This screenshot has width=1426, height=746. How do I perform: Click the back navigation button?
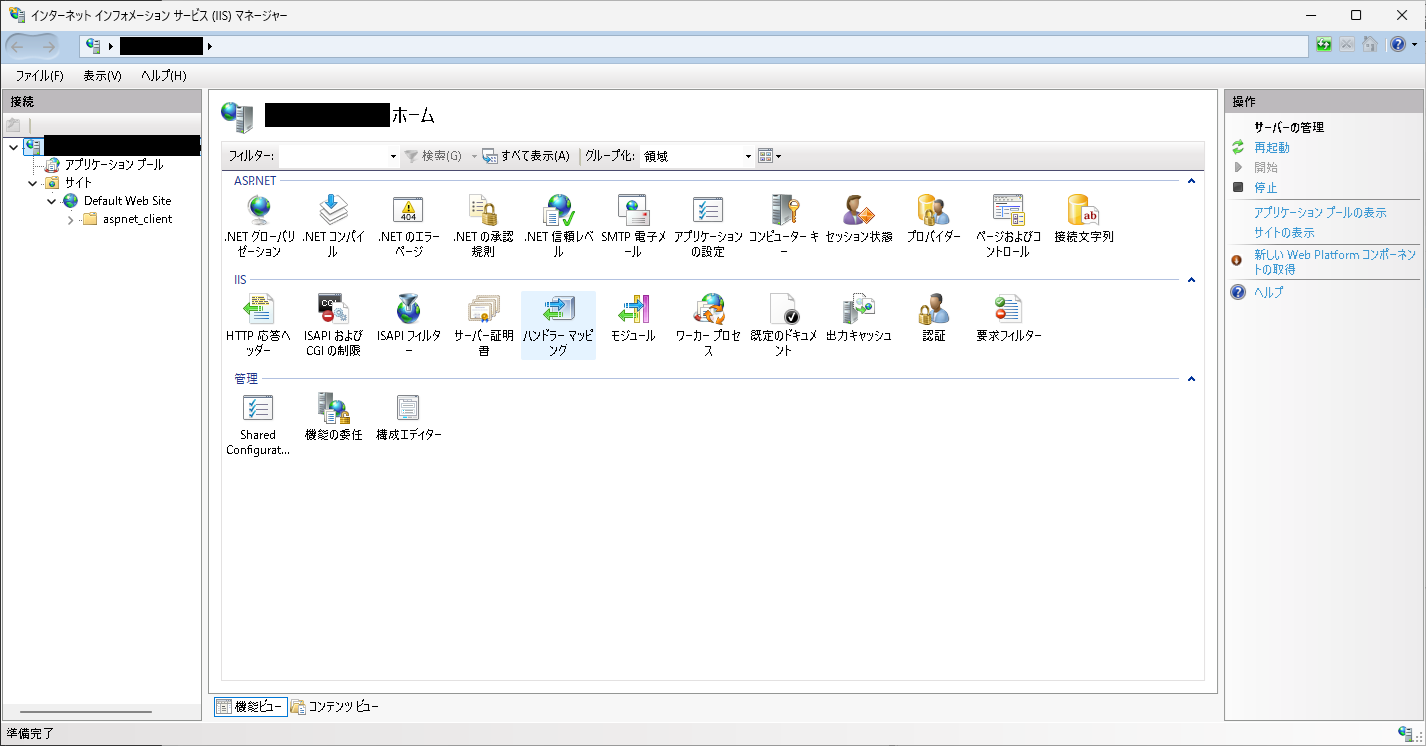click(18, 46)
